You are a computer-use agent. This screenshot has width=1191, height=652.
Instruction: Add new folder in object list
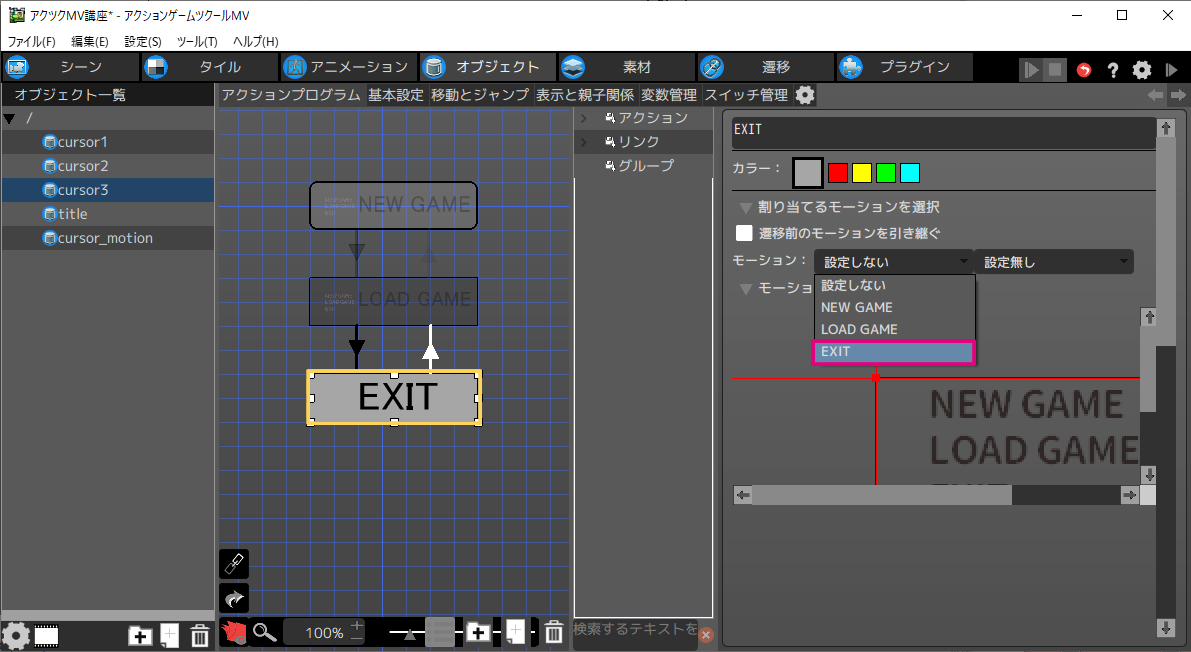coord(140,635)
